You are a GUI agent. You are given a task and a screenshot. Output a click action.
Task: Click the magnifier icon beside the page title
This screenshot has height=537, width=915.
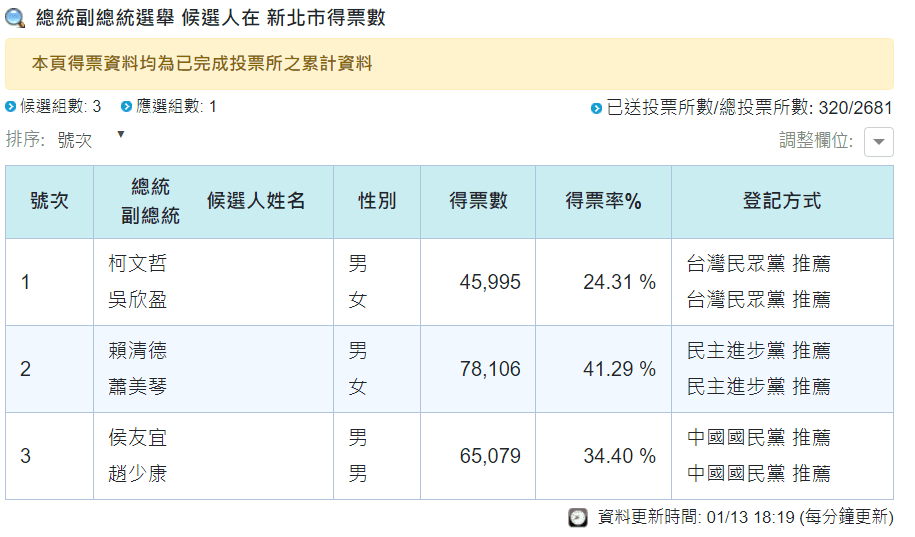point(15,18)
